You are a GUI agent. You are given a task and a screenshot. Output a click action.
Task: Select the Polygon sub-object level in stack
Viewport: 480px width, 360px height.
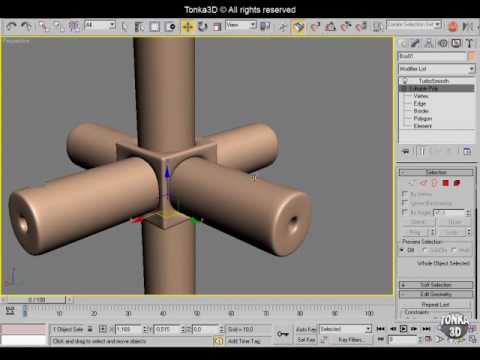pyautogui.click(x=423, y=118)
